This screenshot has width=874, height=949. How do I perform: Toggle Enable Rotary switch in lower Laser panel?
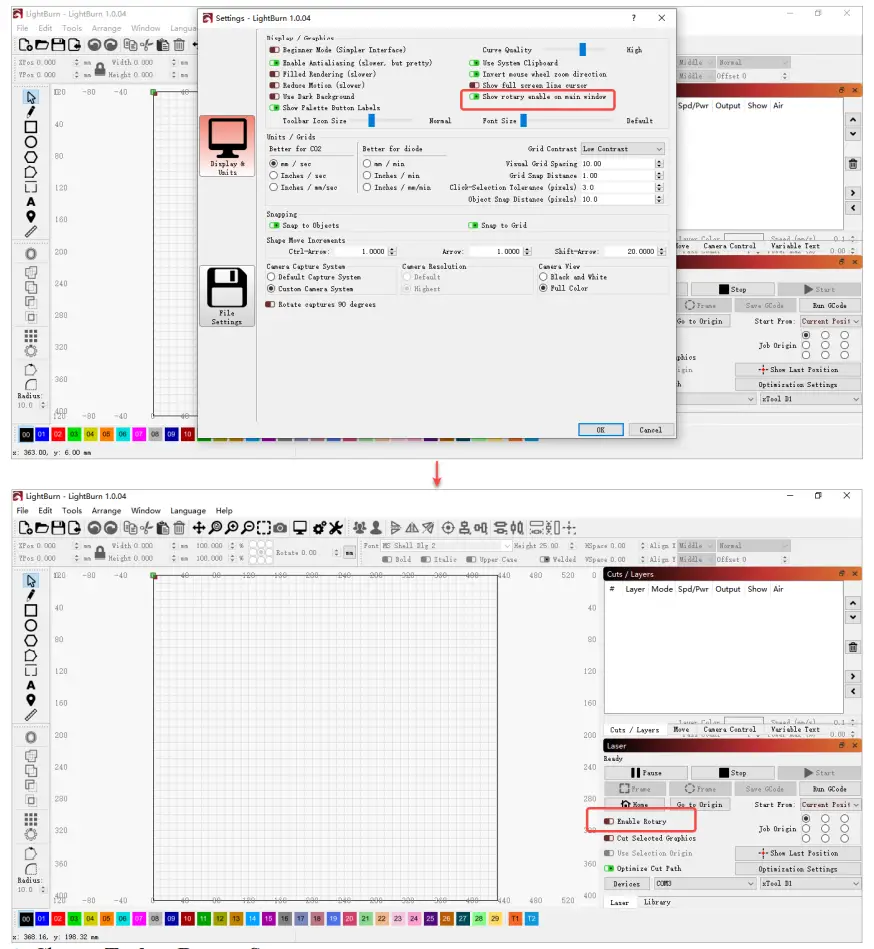[x=609, y=821]
